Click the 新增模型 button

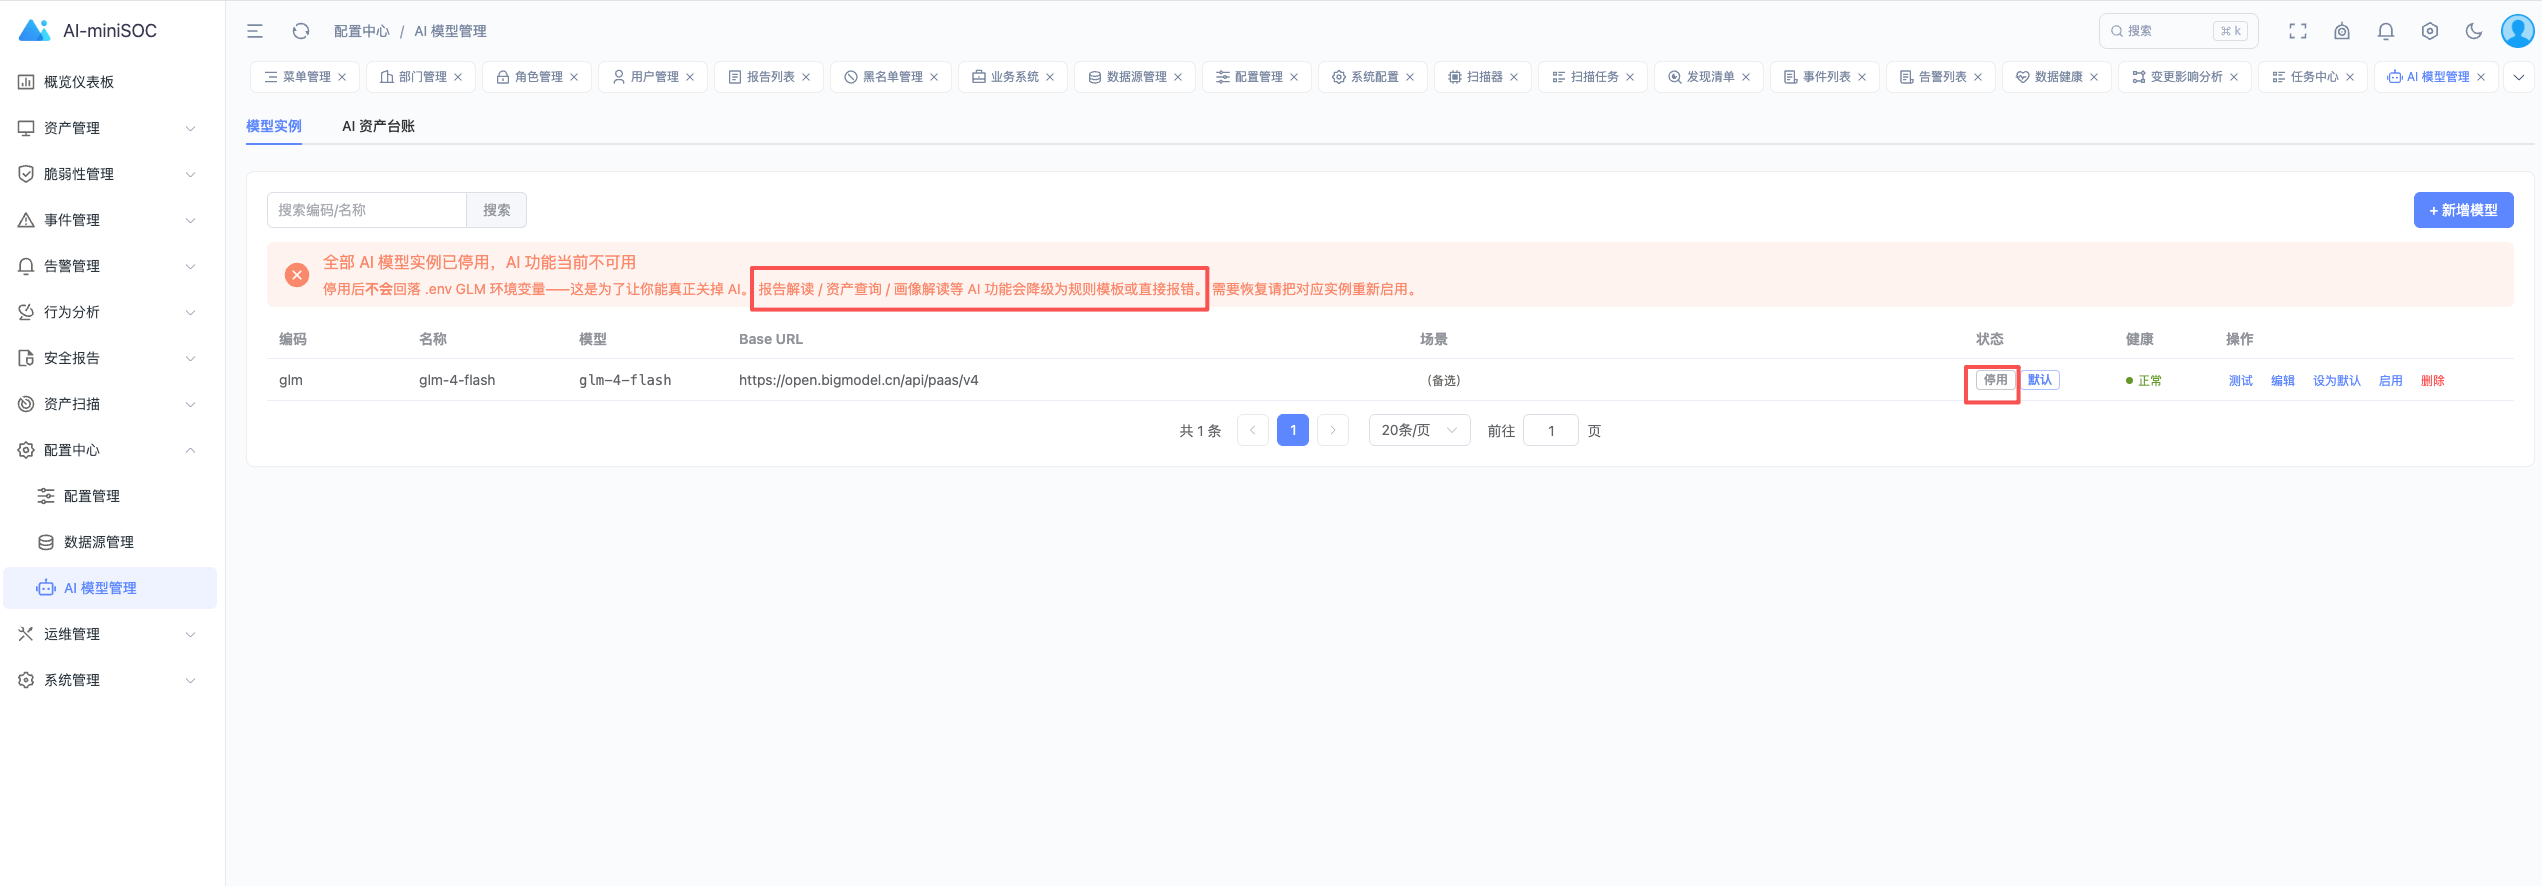[2463, 210]
